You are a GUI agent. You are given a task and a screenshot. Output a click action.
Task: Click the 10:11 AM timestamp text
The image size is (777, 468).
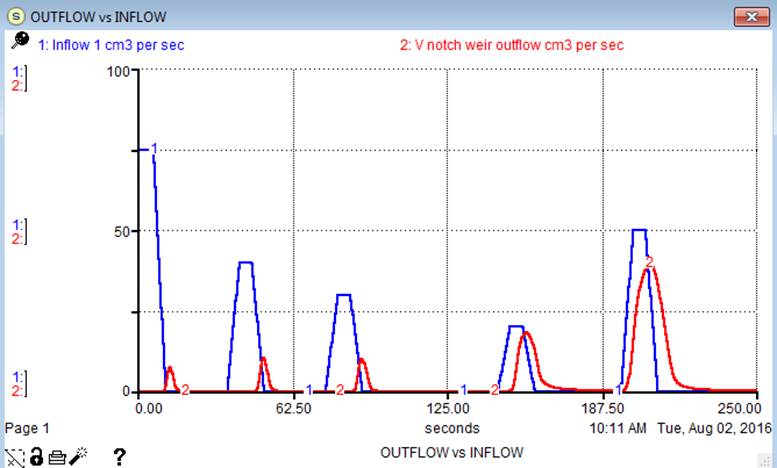click(619, 428)
